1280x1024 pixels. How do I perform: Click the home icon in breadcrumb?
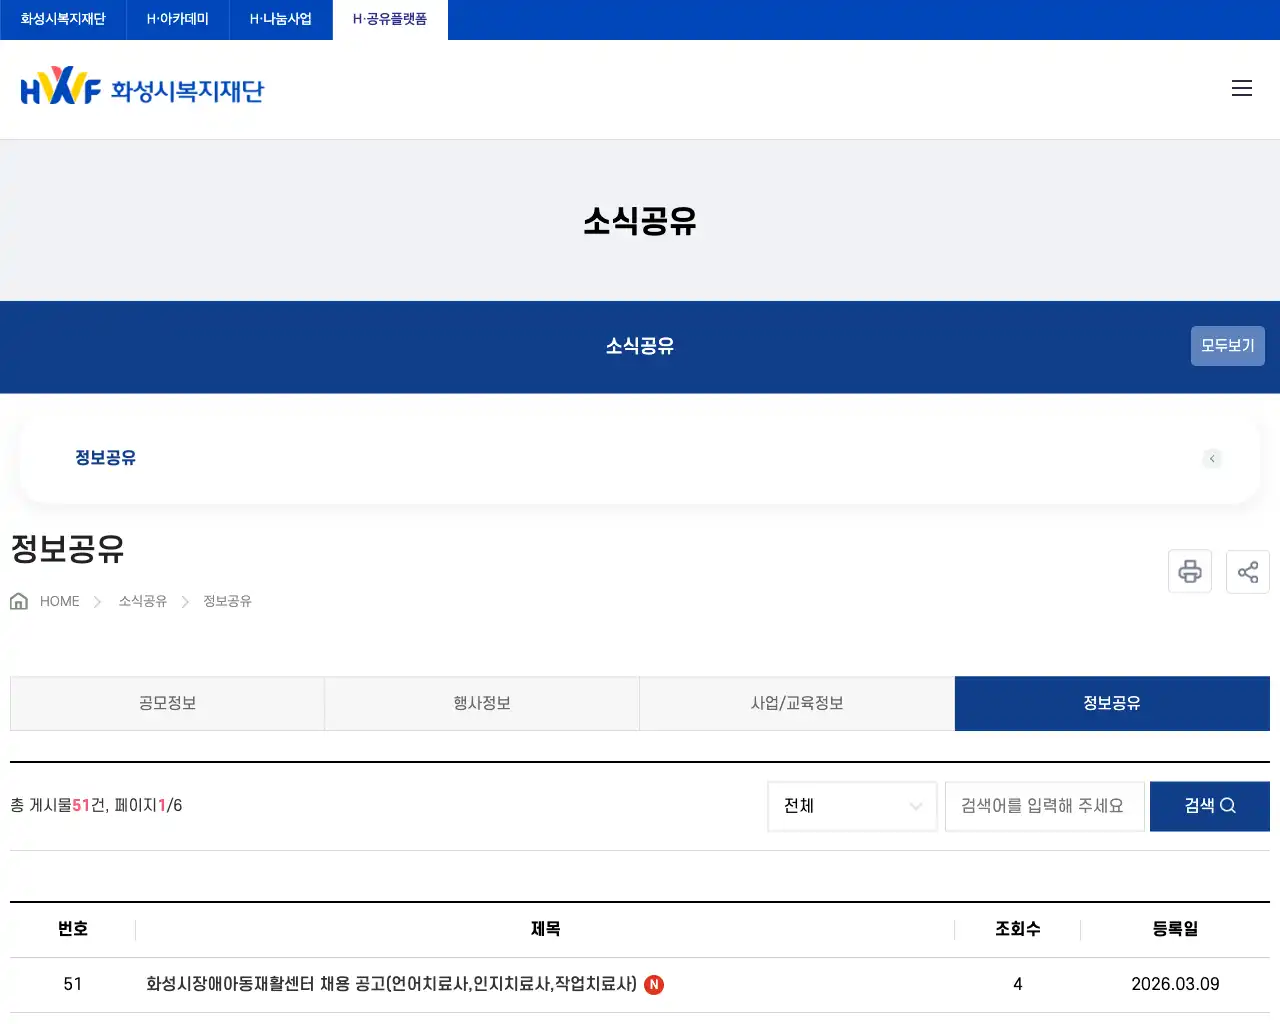tap(18, 600)
